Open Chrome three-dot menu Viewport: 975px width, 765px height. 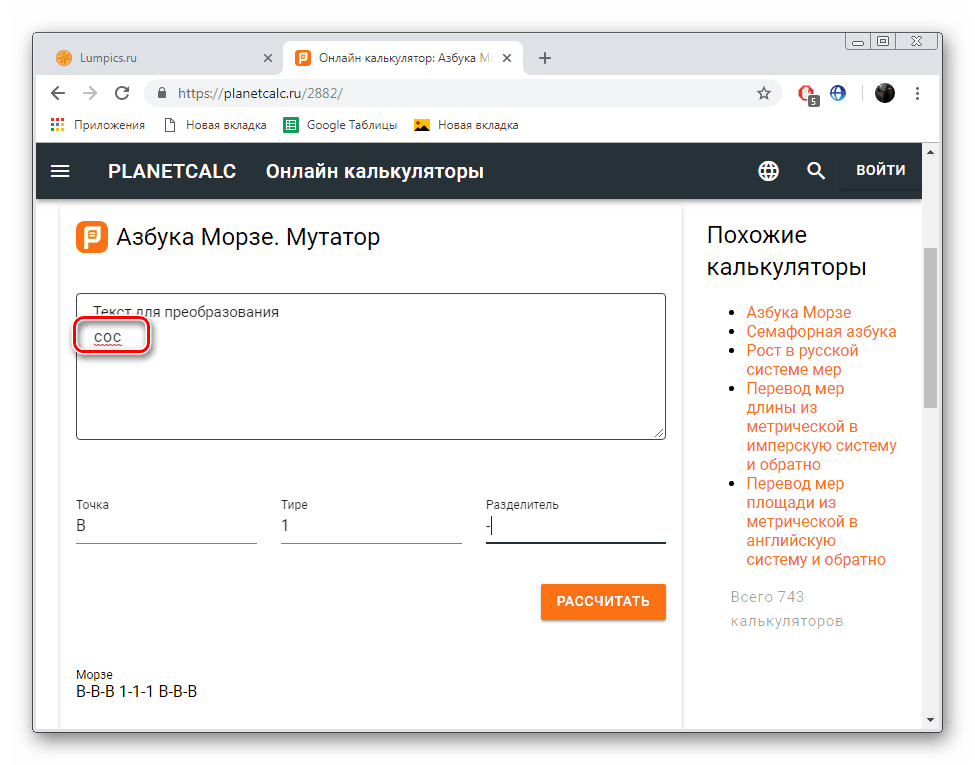click(918, 93)
